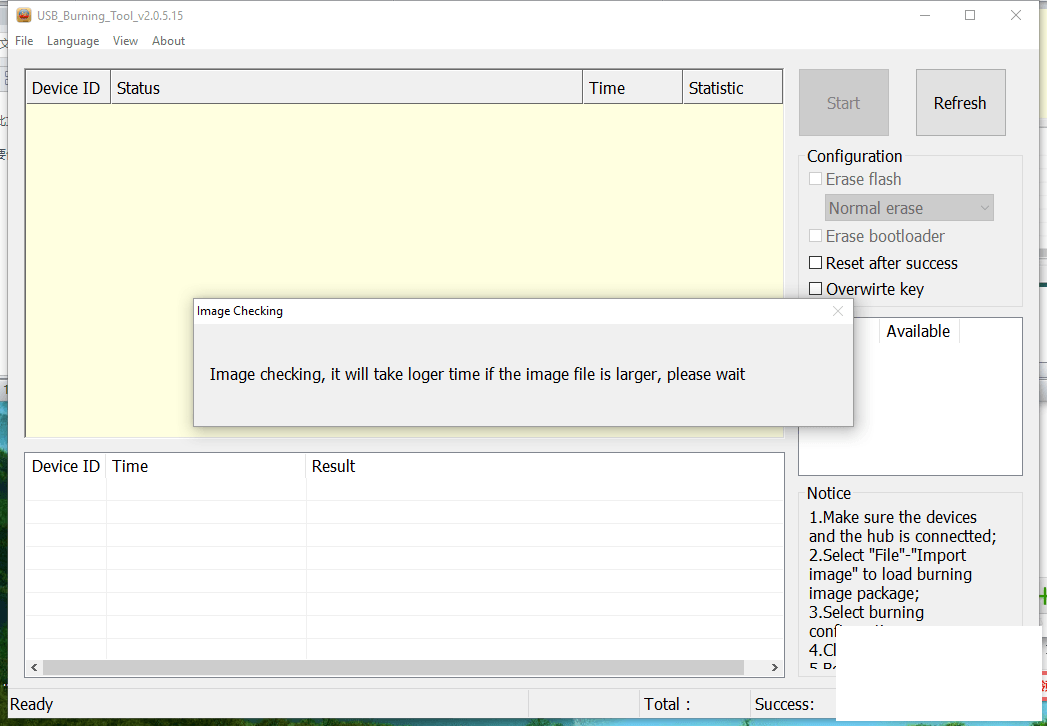Open the Language menu
The image size is (1047, 726).
73,41
